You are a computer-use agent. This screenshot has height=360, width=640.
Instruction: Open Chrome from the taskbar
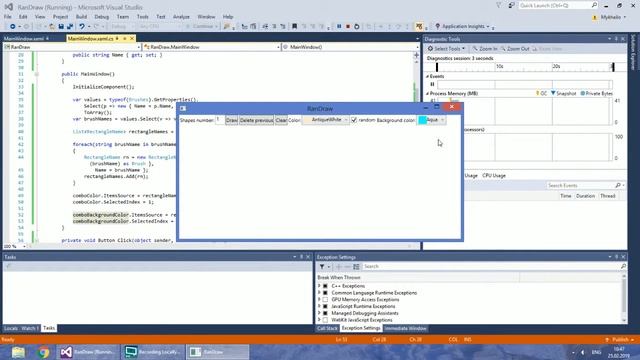(44, 352)
